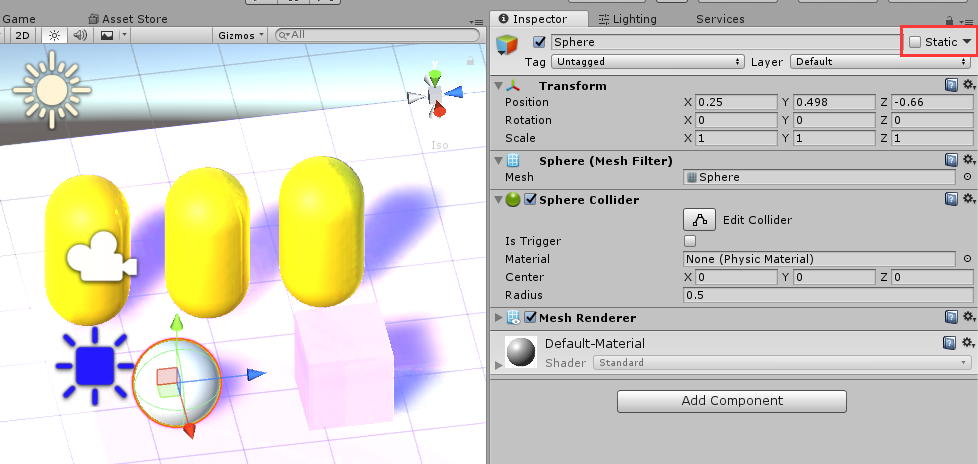Click the Add Component button
The image size is (978, 464).
click(732, 401)
